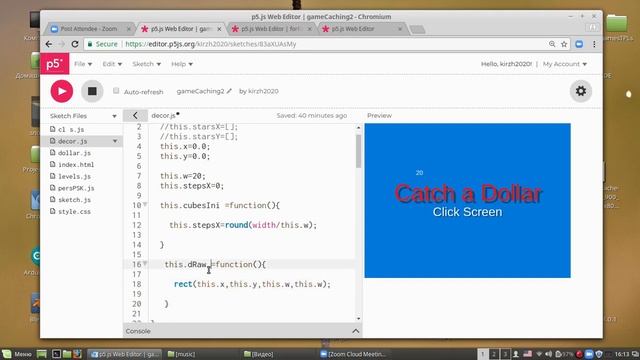
Task: Click taskbar clock 16:13
Action: click(622, 354)
